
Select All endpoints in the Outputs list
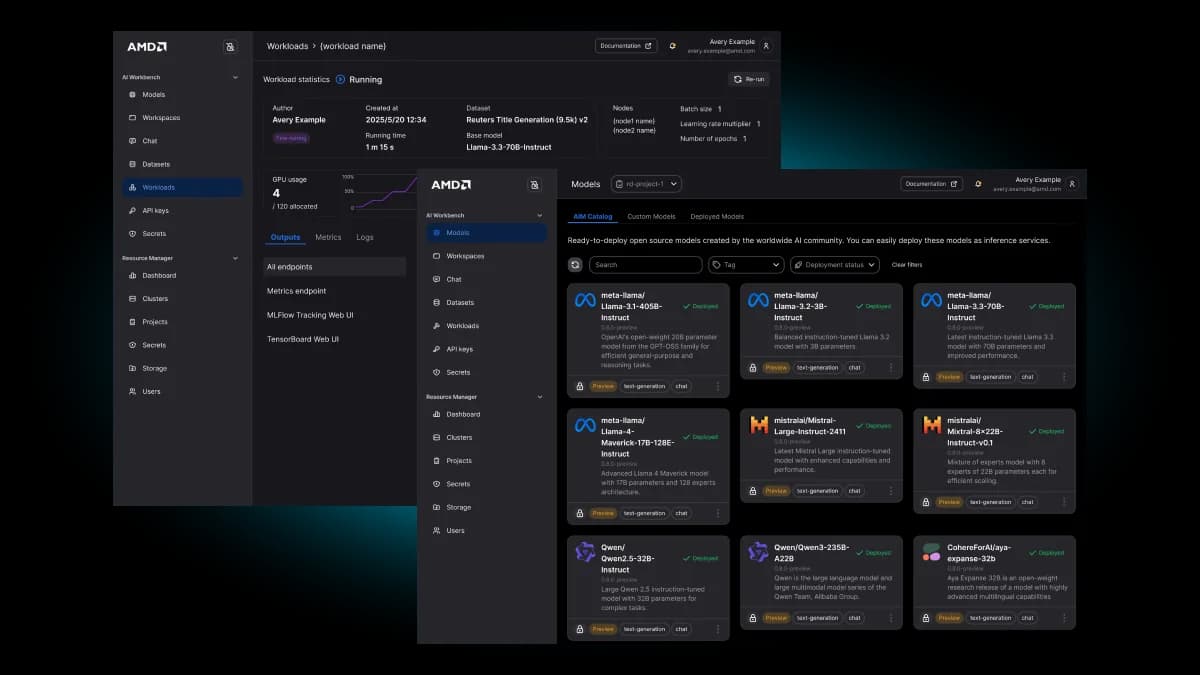(x=335, y=267)
